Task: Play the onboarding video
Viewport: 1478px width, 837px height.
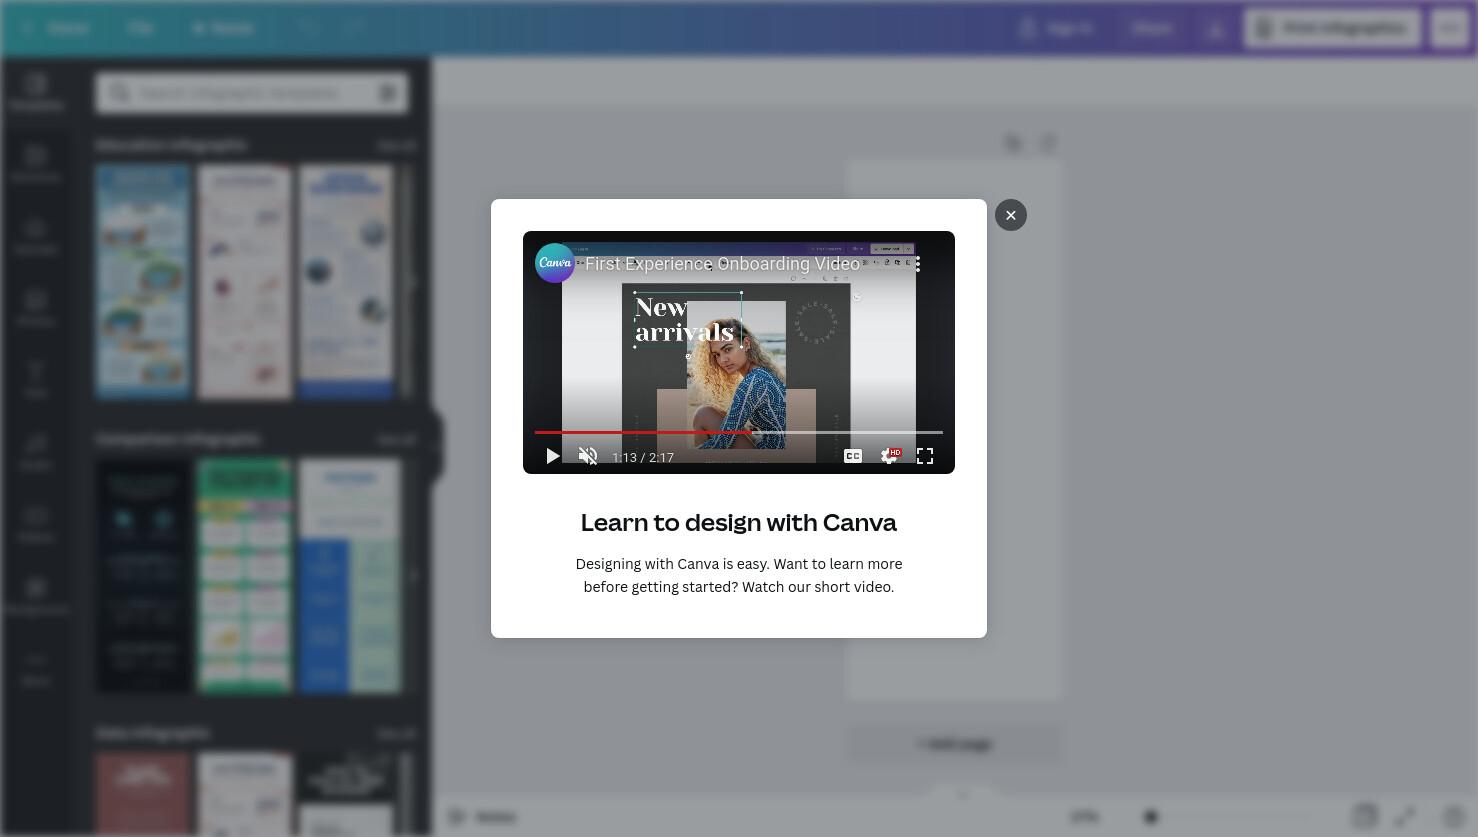Action: tap(552, 456)
